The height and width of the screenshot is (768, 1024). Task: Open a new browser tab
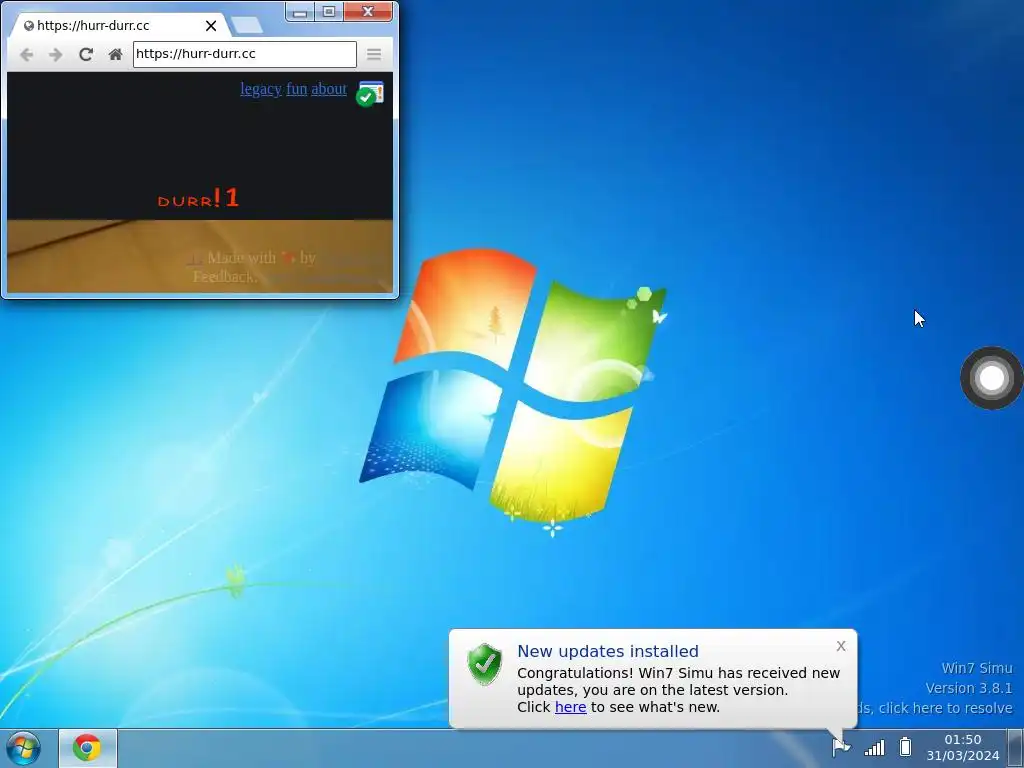point(247,25)
